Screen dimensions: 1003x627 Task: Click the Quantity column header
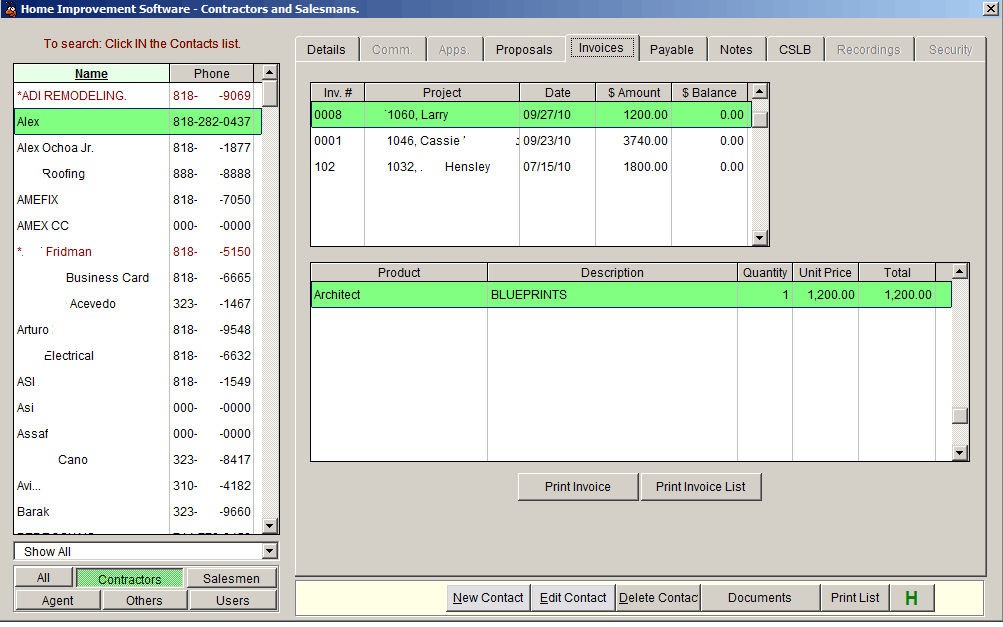(764, 273)
